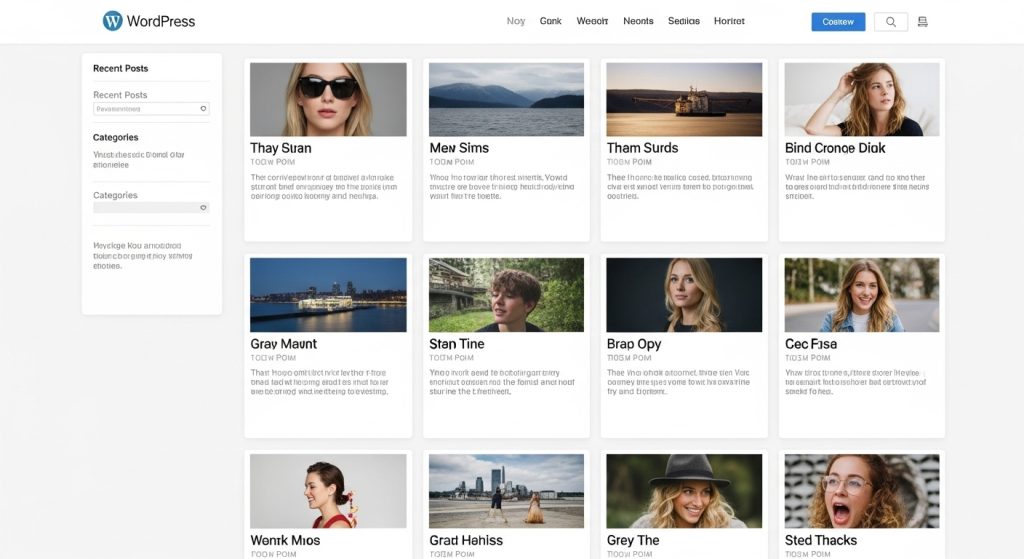The image size is (1024, 559).
Task: Click the excerpt text under Mew Sims
Action: [x=502, y=187]
